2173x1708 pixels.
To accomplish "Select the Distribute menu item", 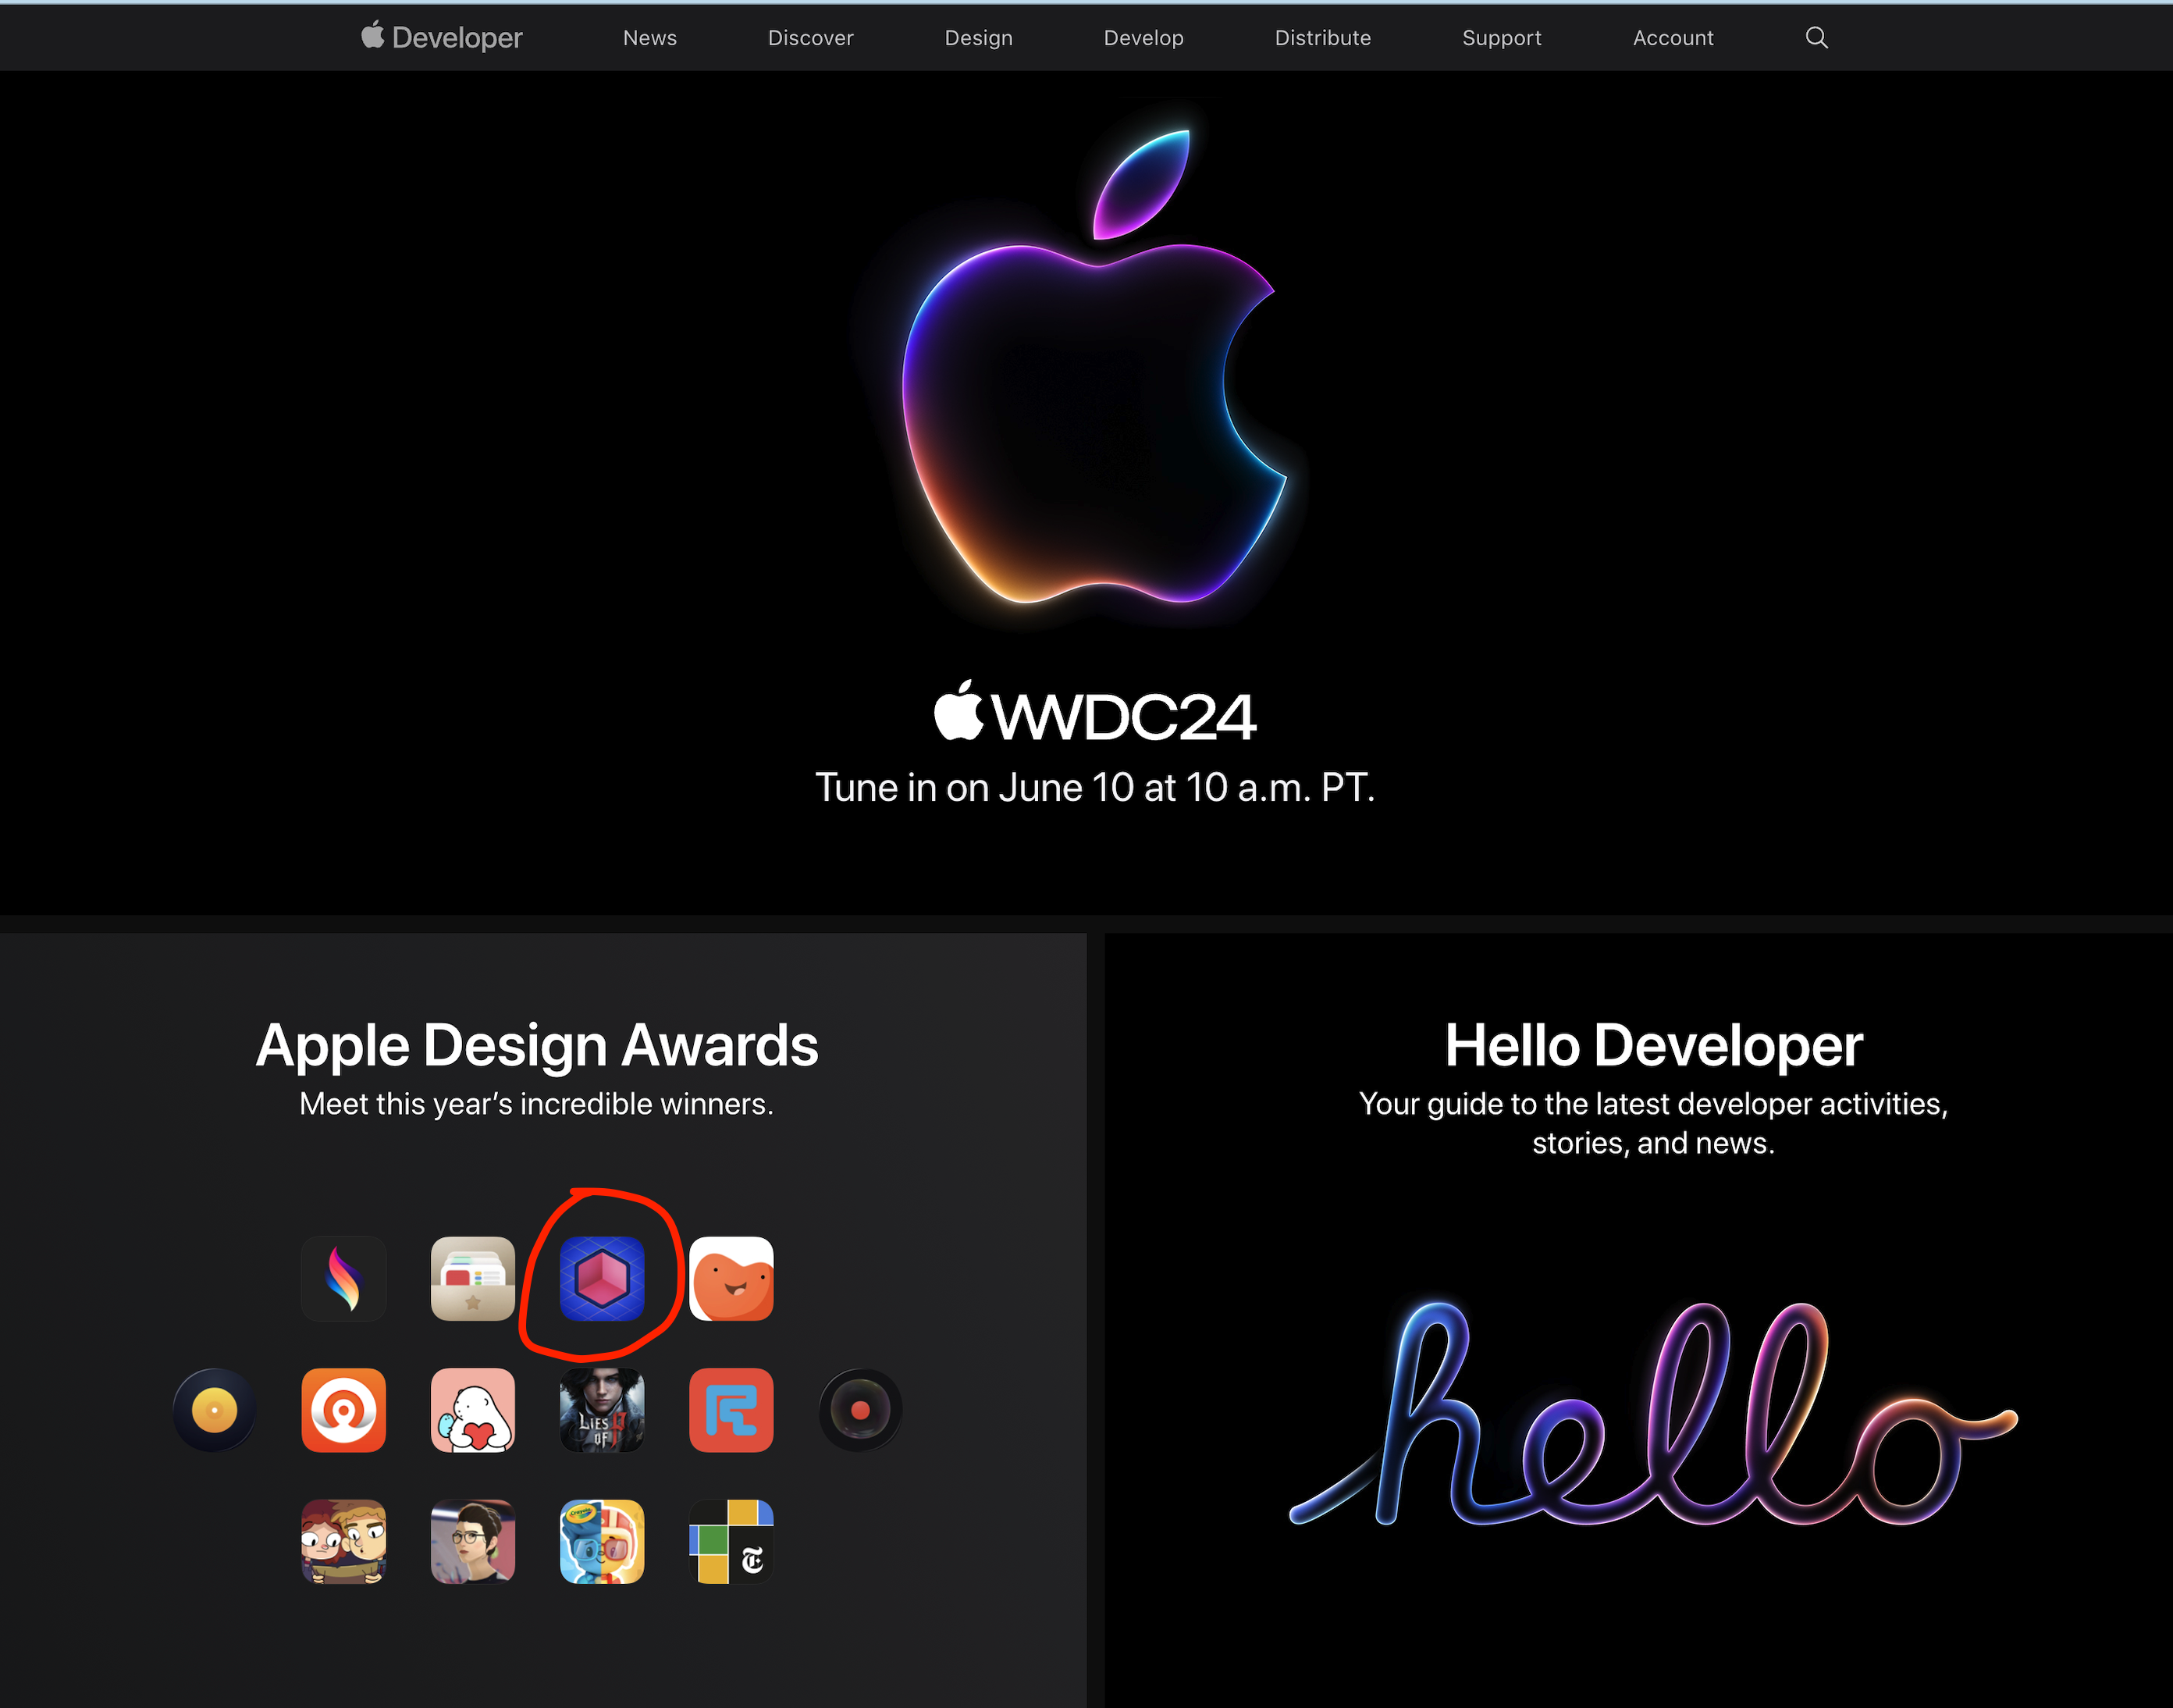I will [x=1323, y=38].
